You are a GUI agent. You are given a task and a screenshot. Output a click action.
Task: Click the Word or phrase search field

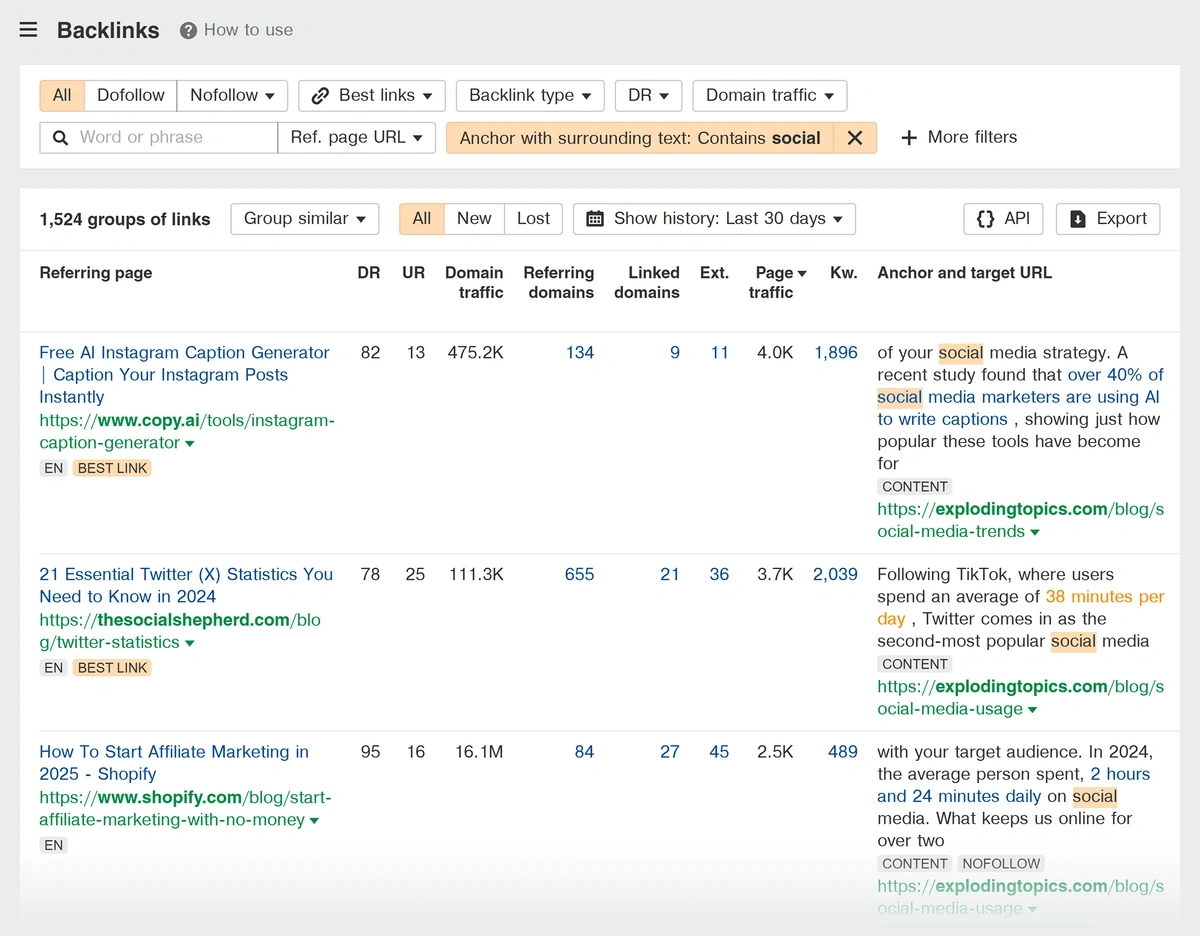[159, 138]
